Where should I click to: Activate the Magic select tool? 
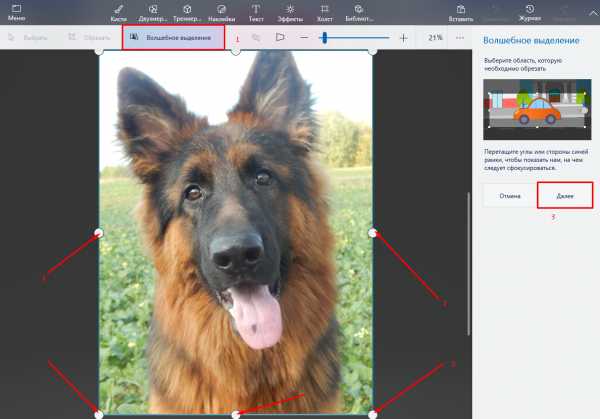[173, 38]
